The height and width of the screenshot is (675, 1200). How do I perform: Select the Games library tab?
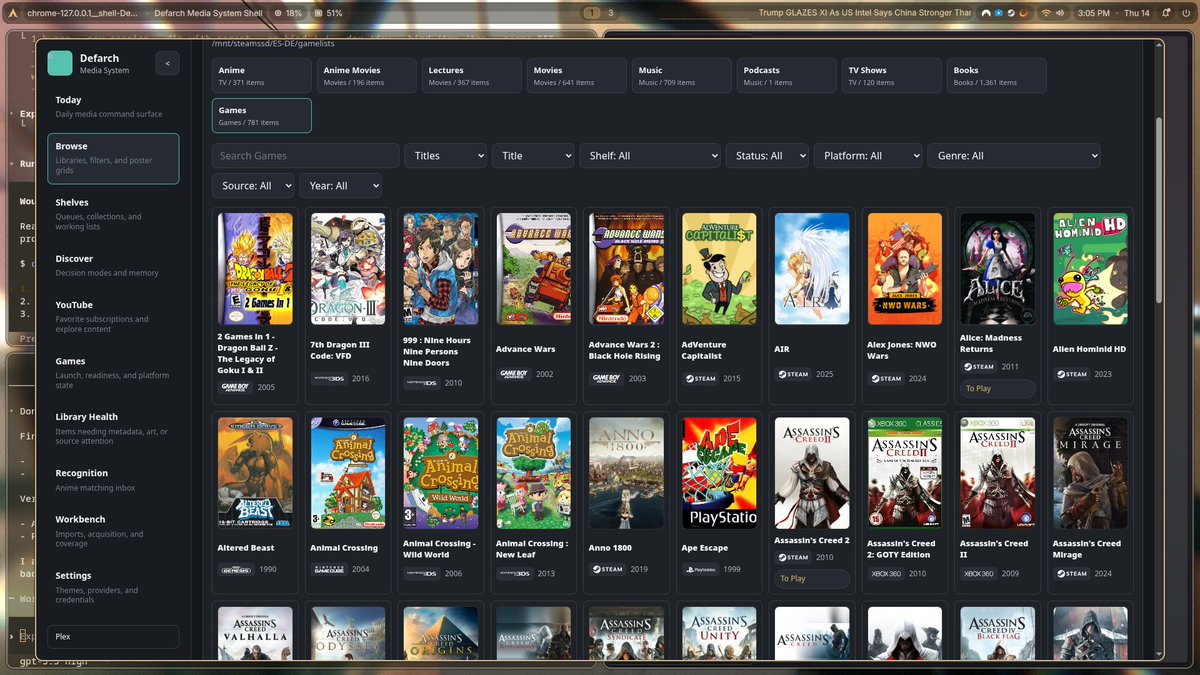click(262, 116)
